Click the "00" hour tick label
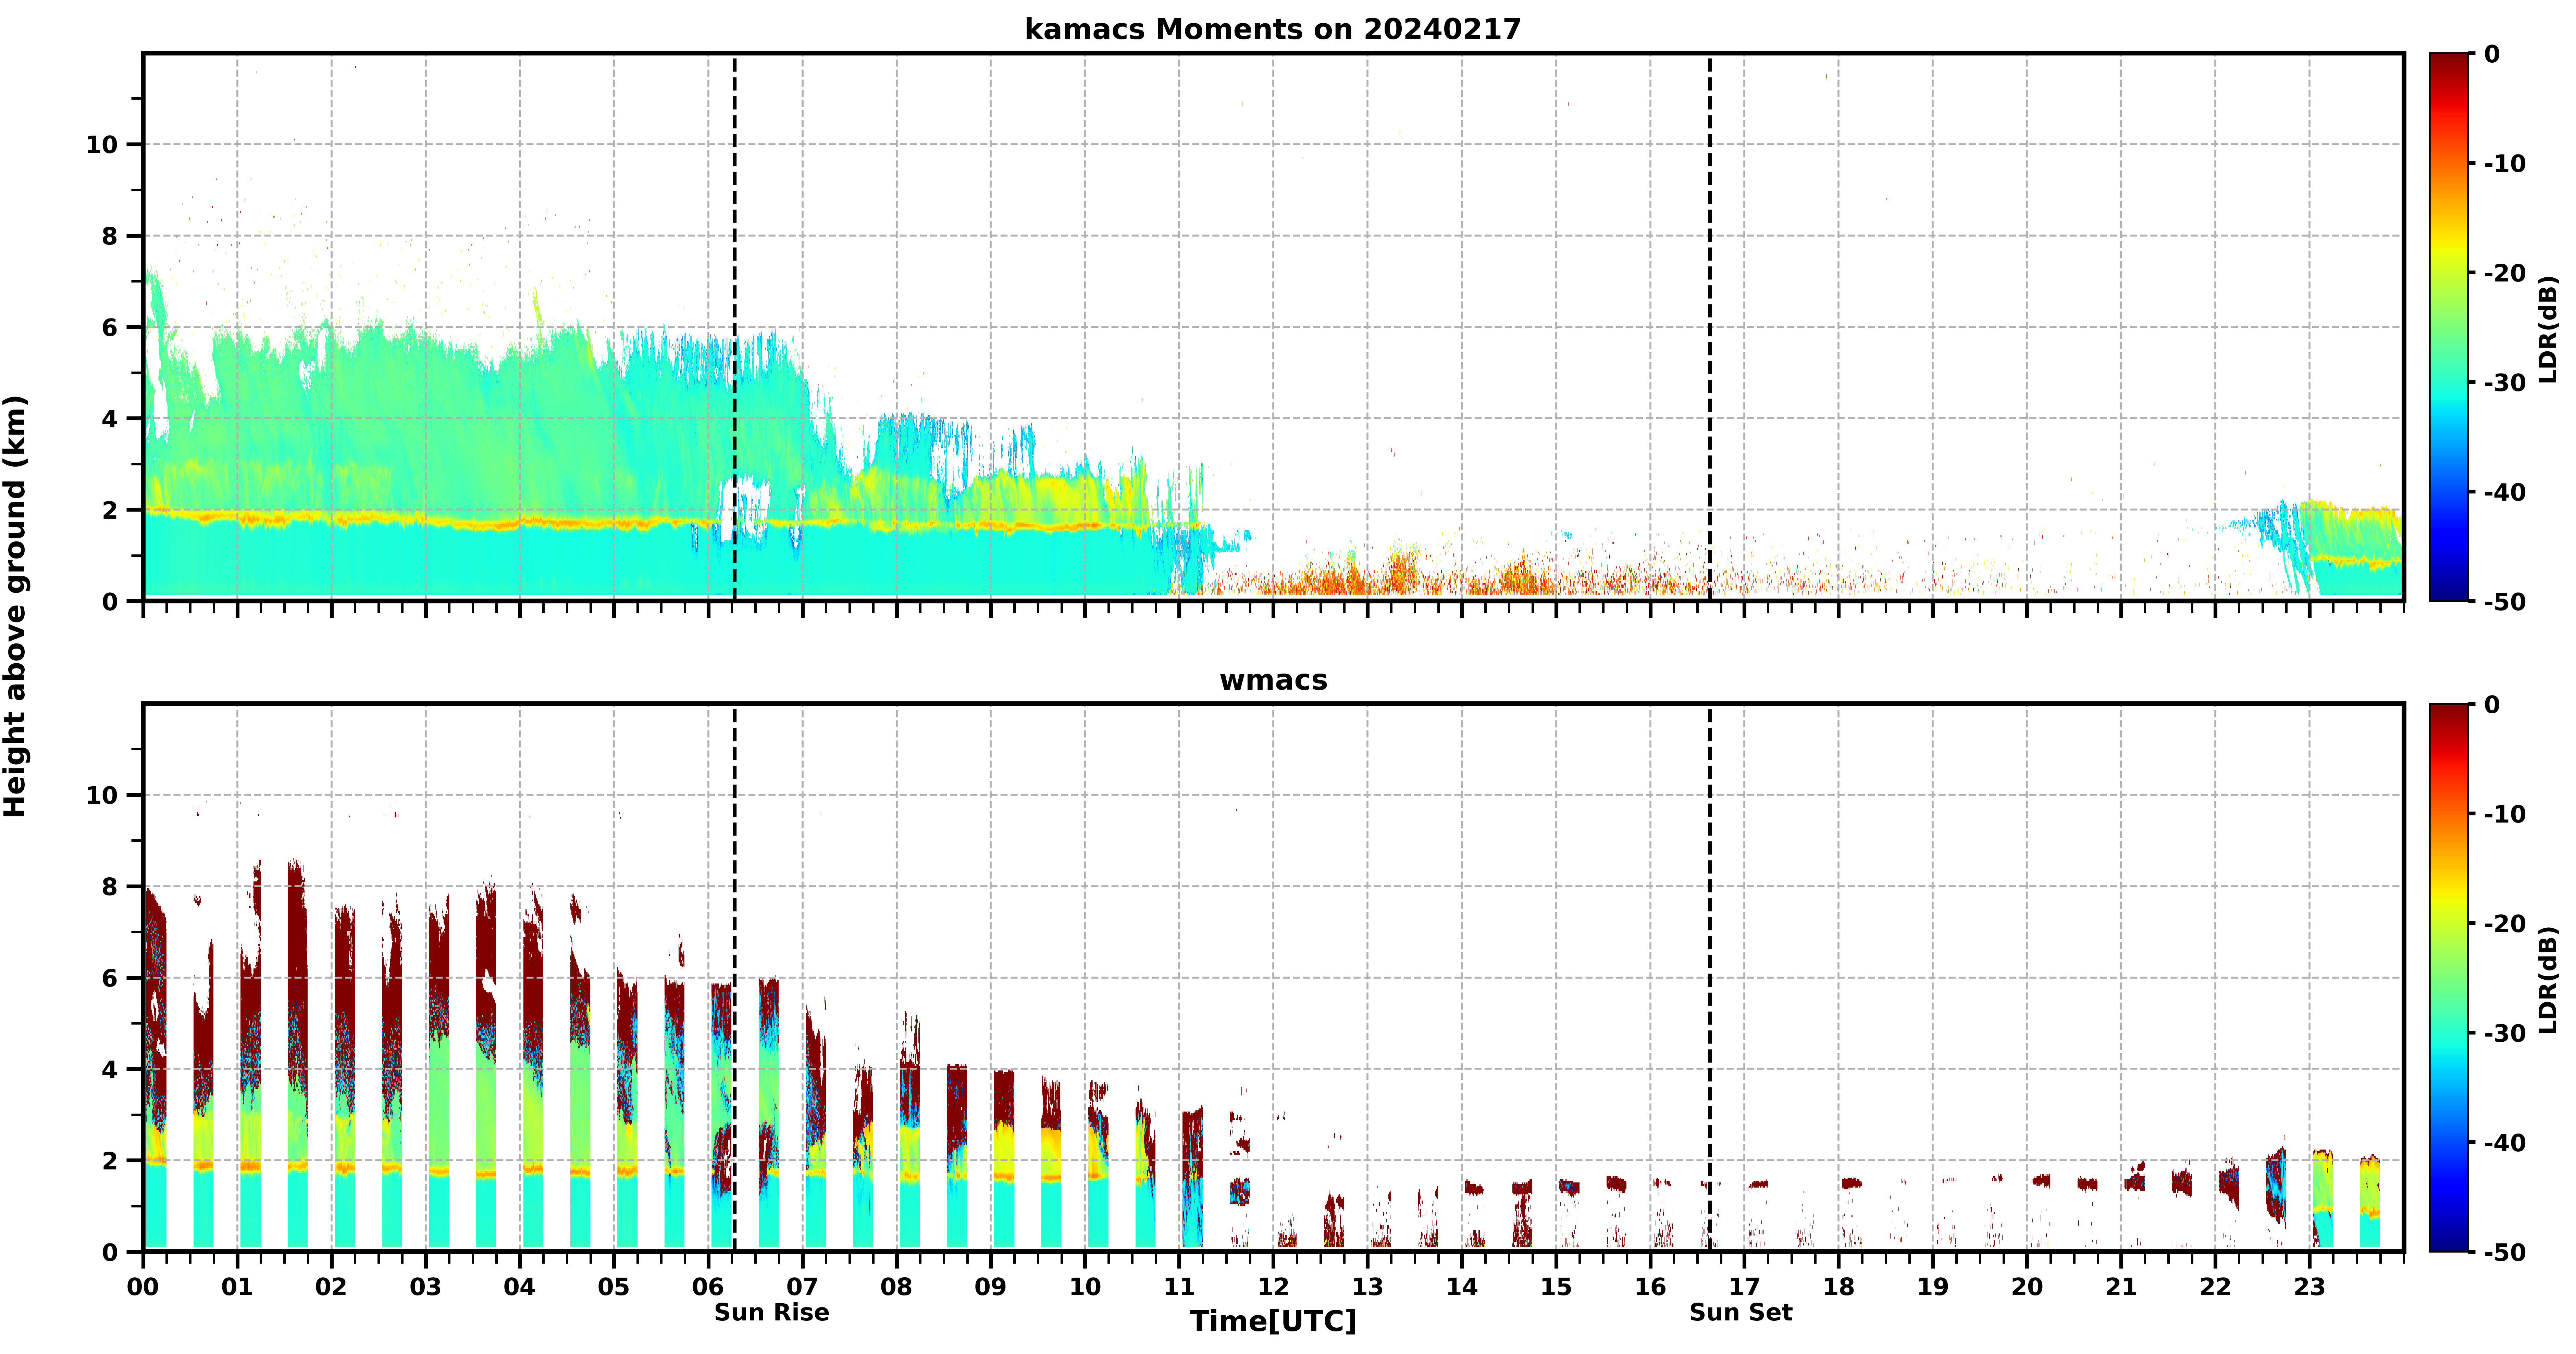 (143, 1287)
